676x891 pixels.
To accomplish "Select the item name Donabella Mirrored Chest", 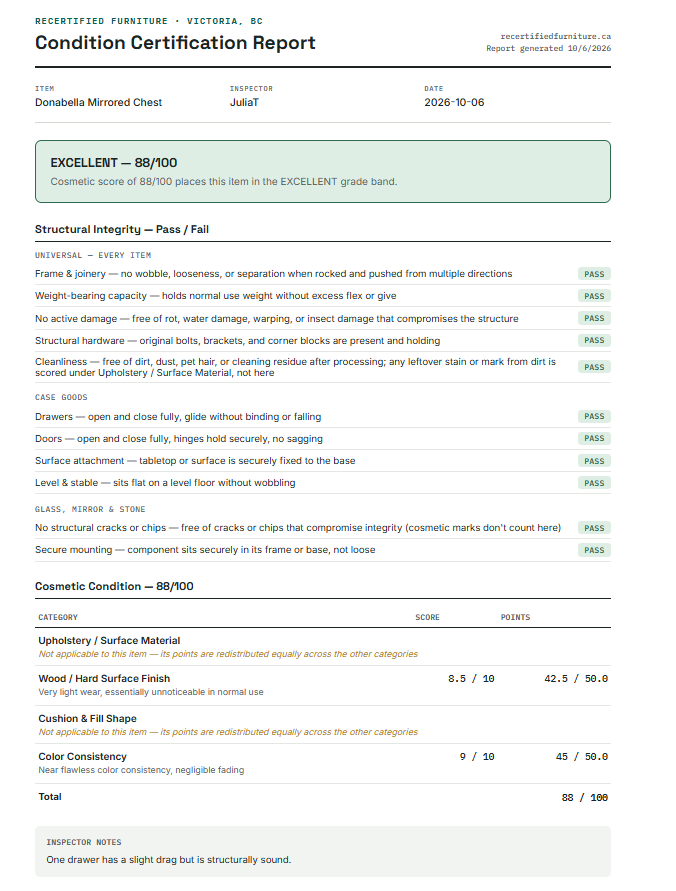I will [x=98, y=102].
